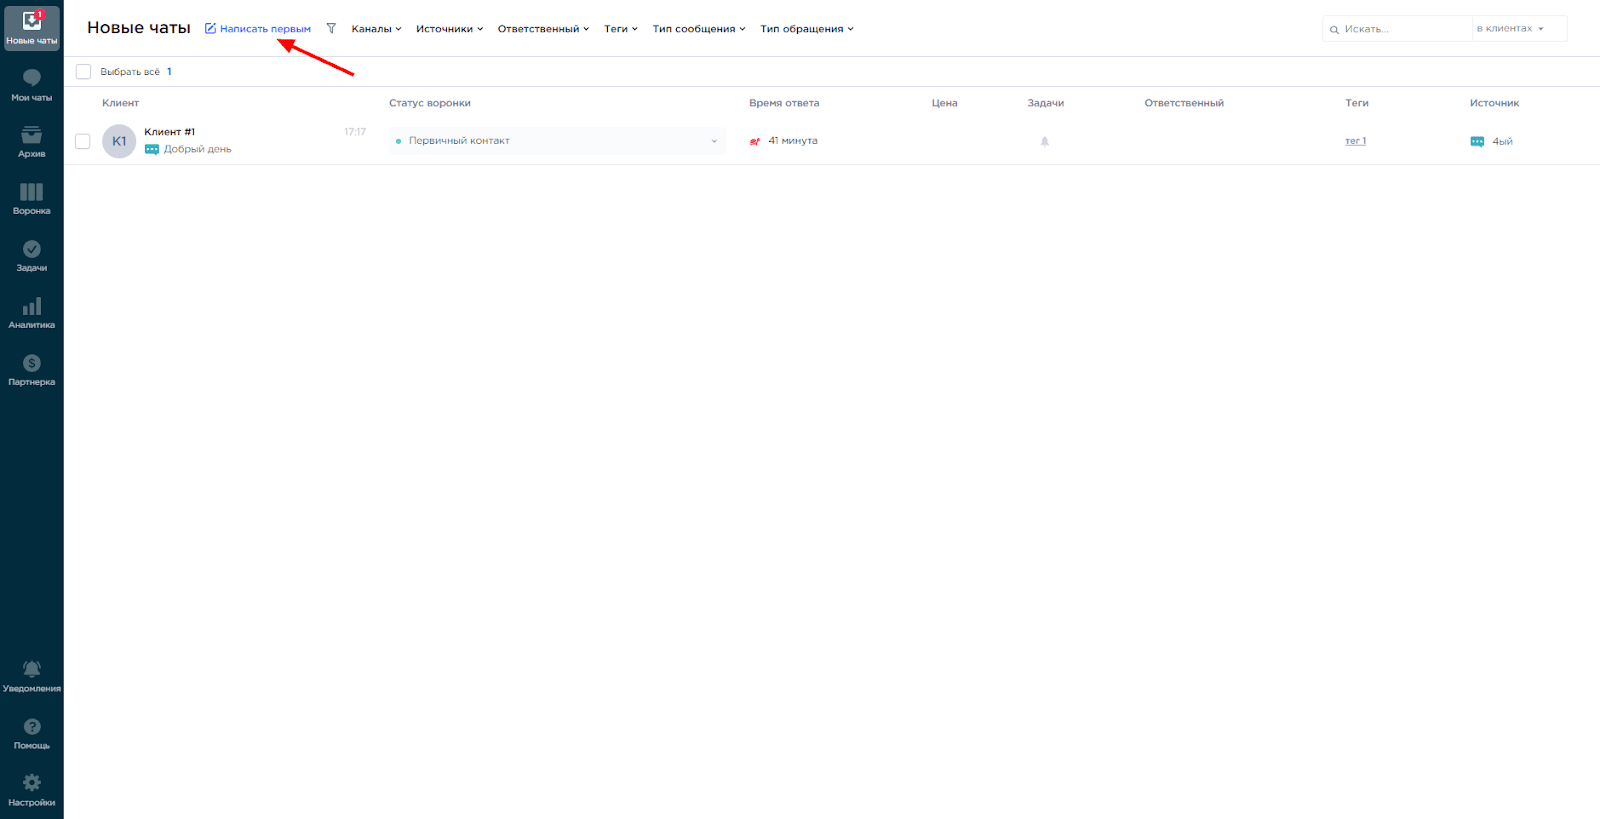Click the Написать первым link
The height and width of the screenshot is (819, 1600).
(x=258, y=29)
